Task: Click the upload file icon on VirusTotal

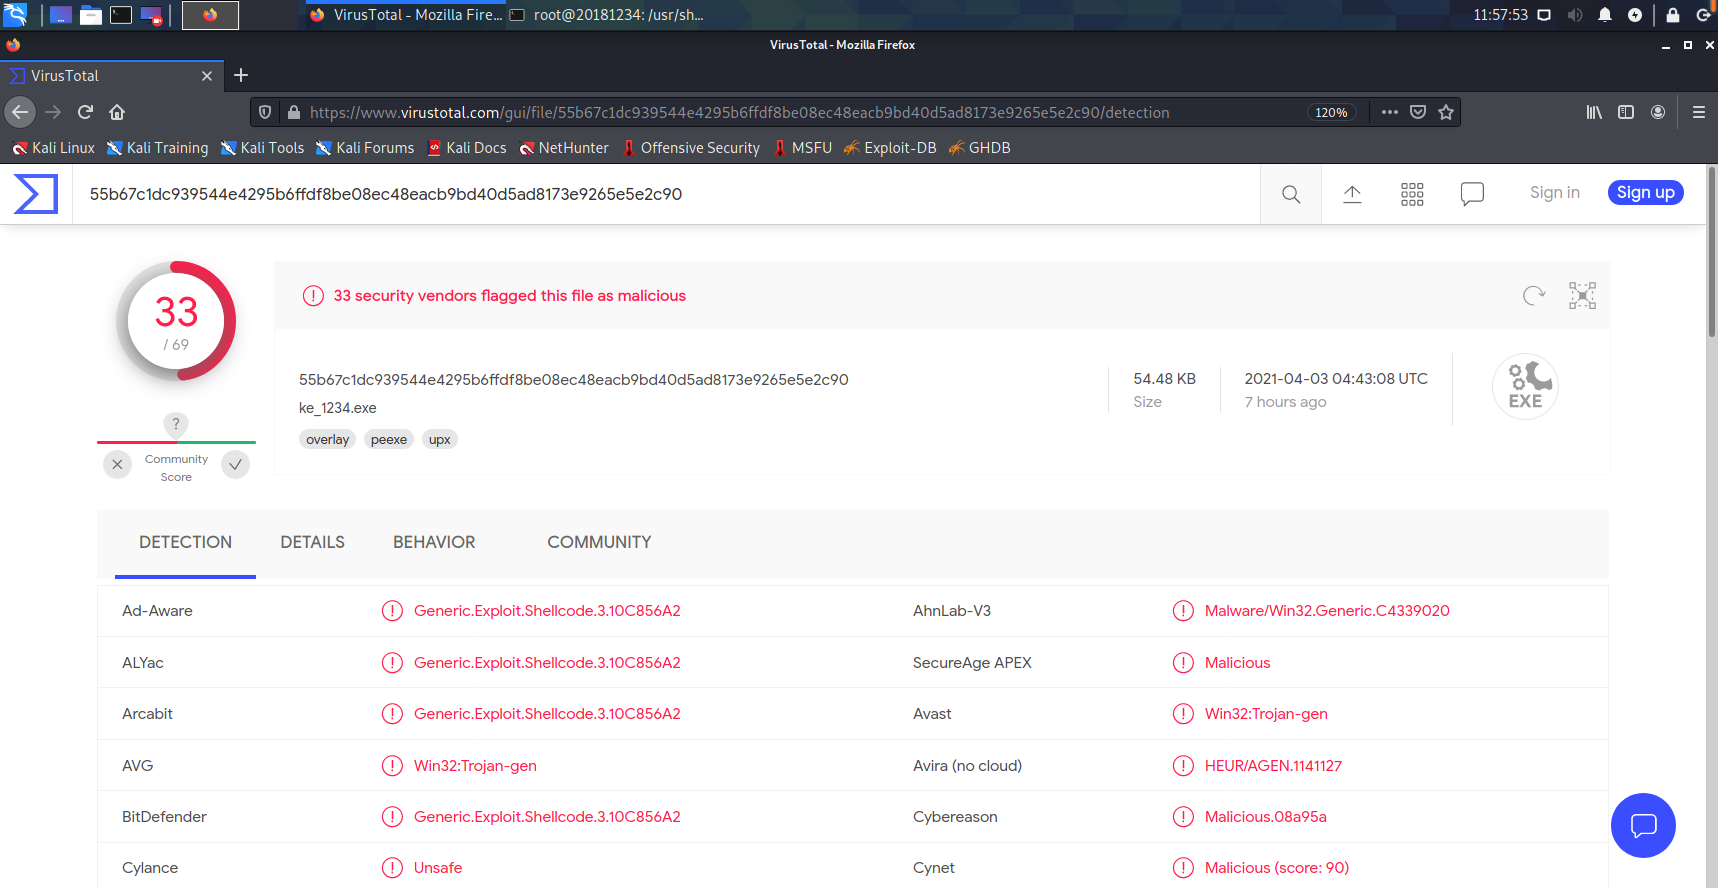Action: tap(1352, 194)
